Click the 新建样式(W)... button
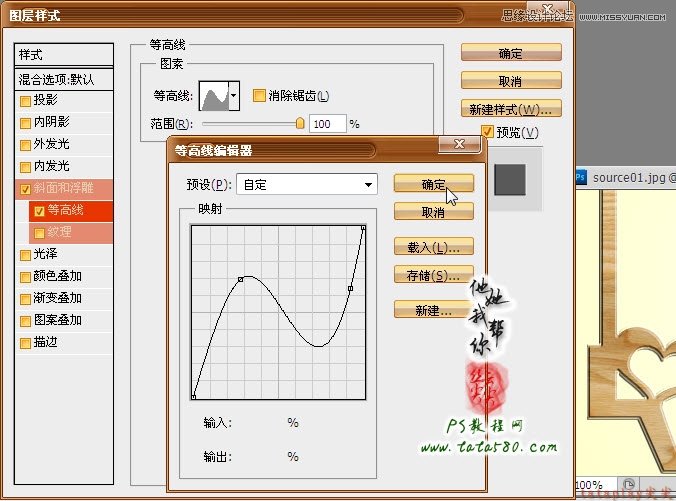676x501 pixels. 511,109
